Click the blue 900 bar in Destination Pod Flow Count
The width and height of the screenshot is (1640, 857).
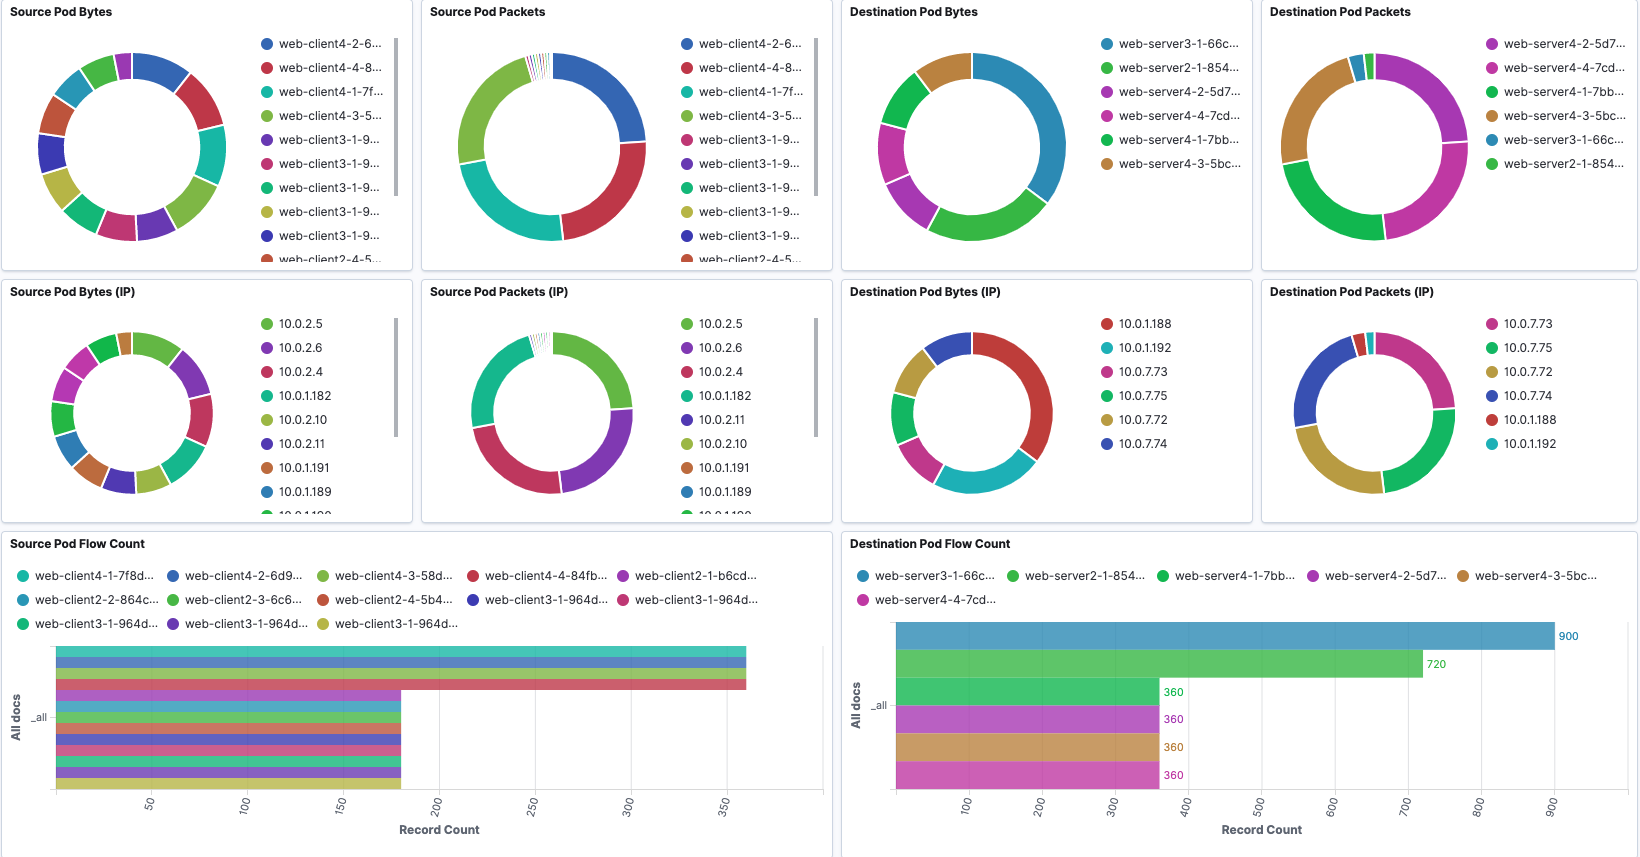tap(1225, 636)
